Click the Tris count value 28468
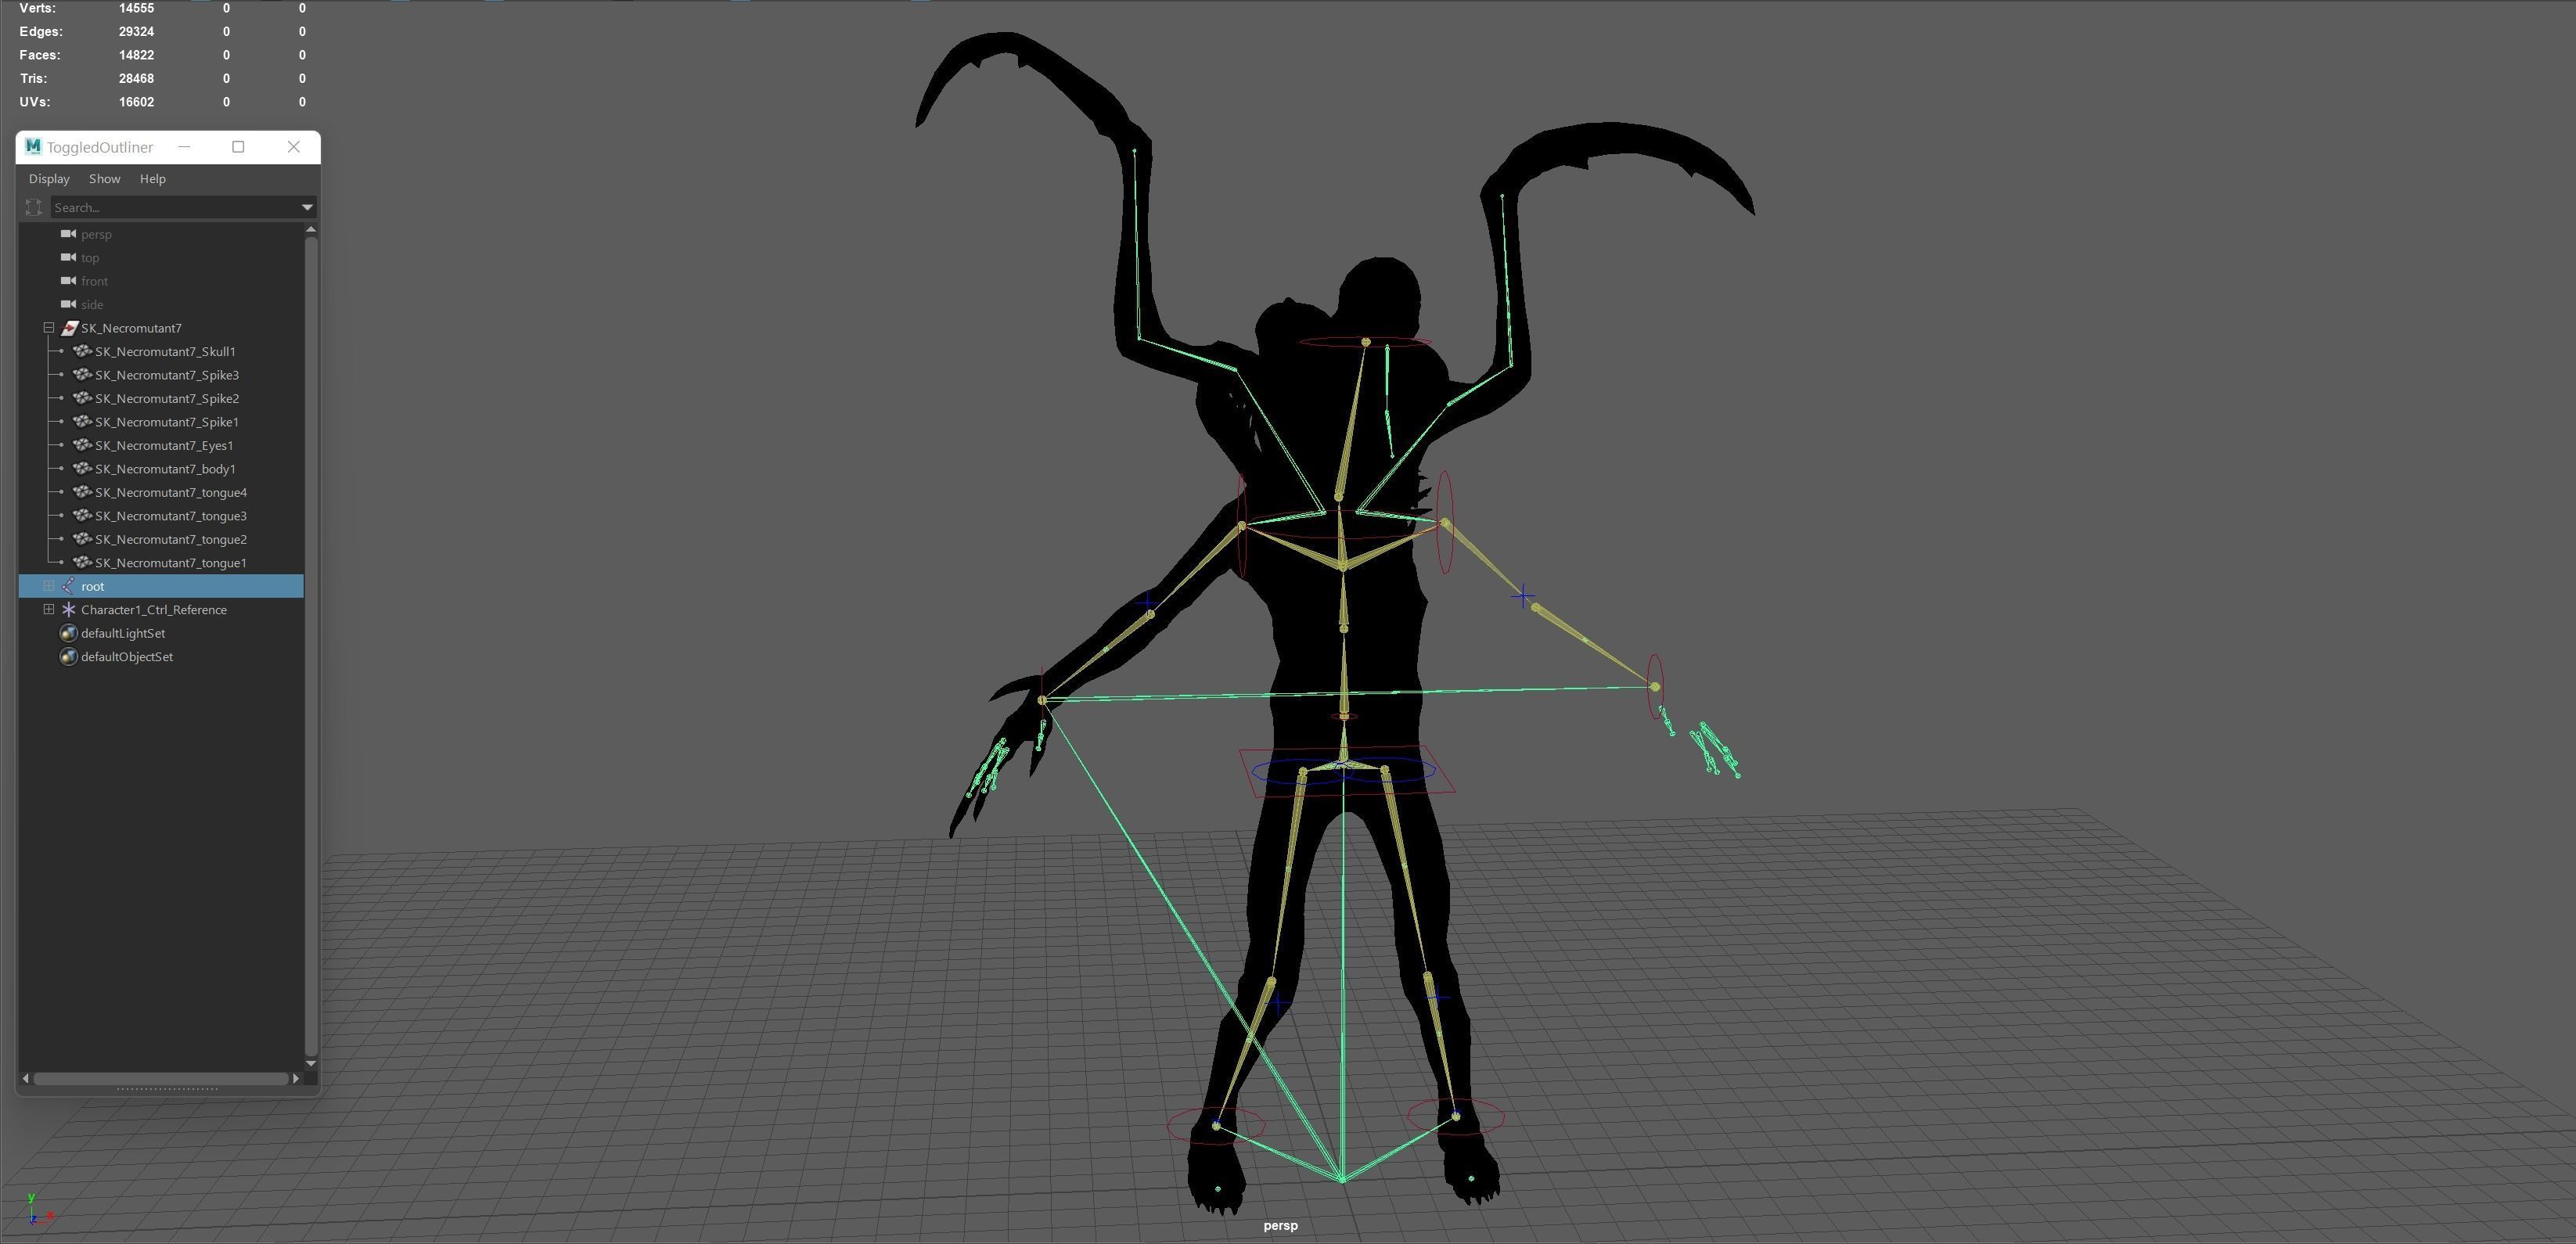 [x=136, y=78]
